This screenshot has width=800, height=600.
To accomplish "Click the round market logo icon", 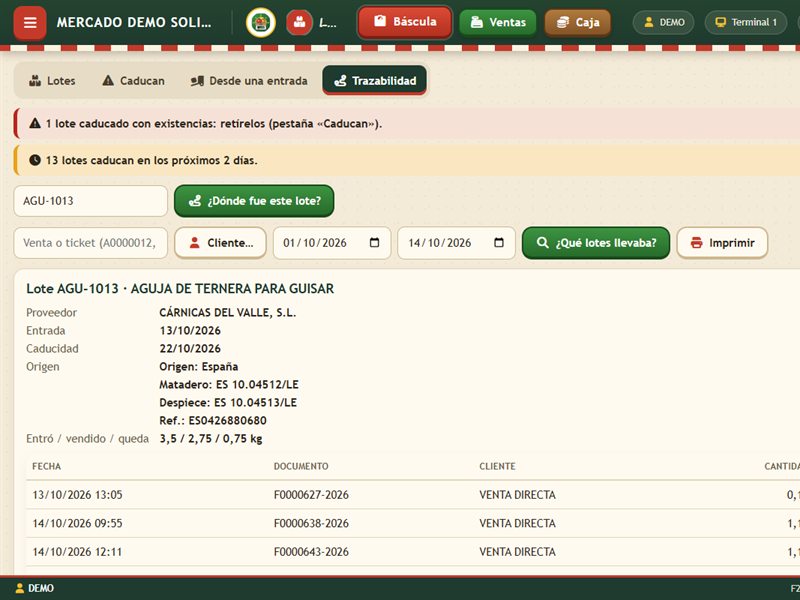I will click(261, 22).
